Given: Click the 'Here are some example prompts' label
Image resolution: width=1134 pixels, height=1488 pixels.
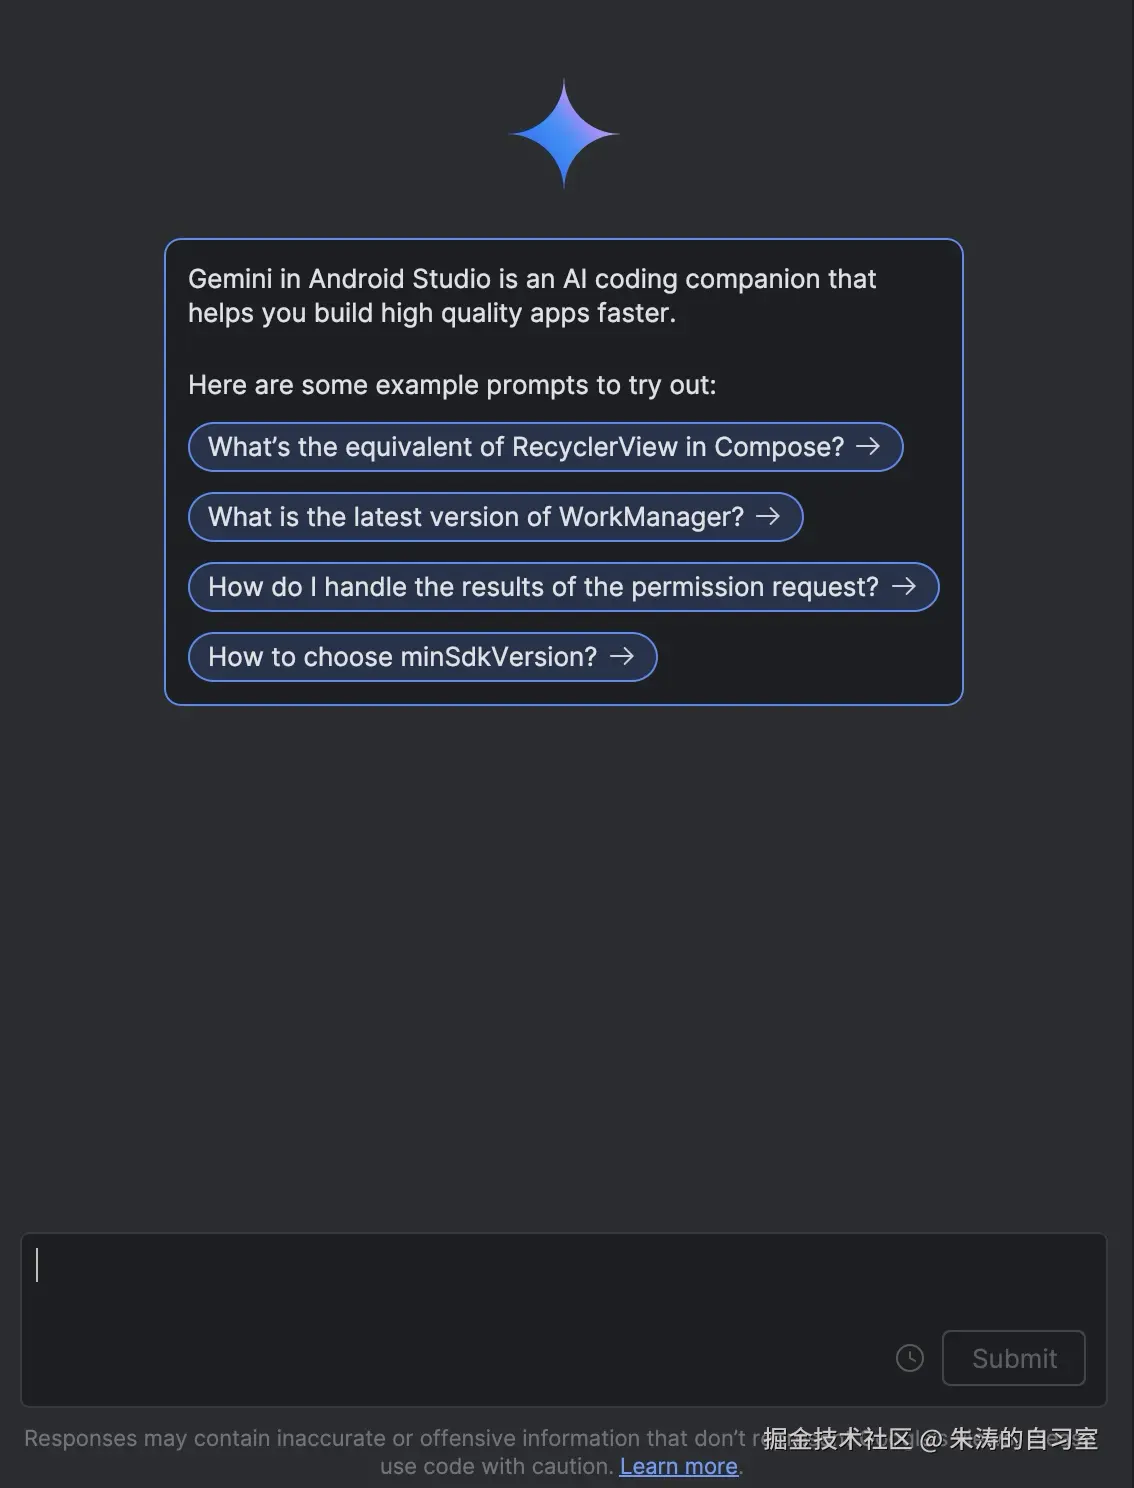Looking at the screenshot, I should pos(452,385).
